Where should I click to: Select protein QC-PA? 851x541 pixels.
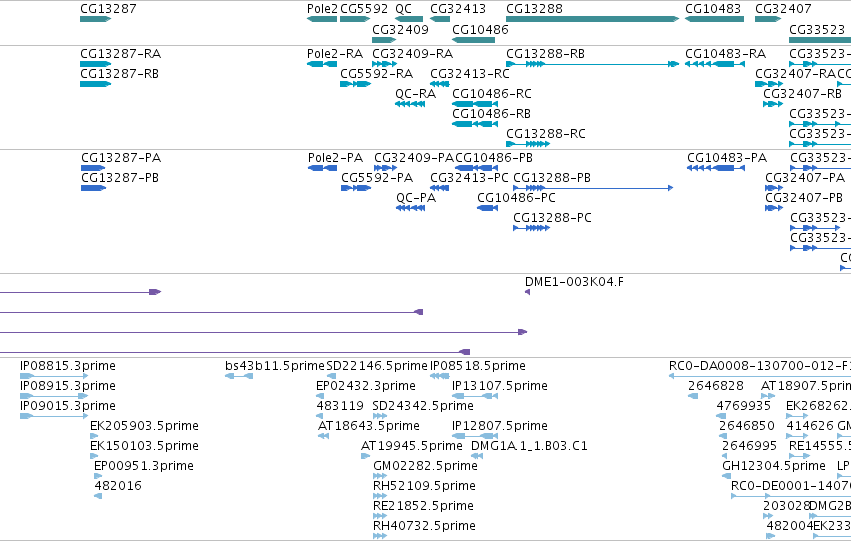(410, 208)
